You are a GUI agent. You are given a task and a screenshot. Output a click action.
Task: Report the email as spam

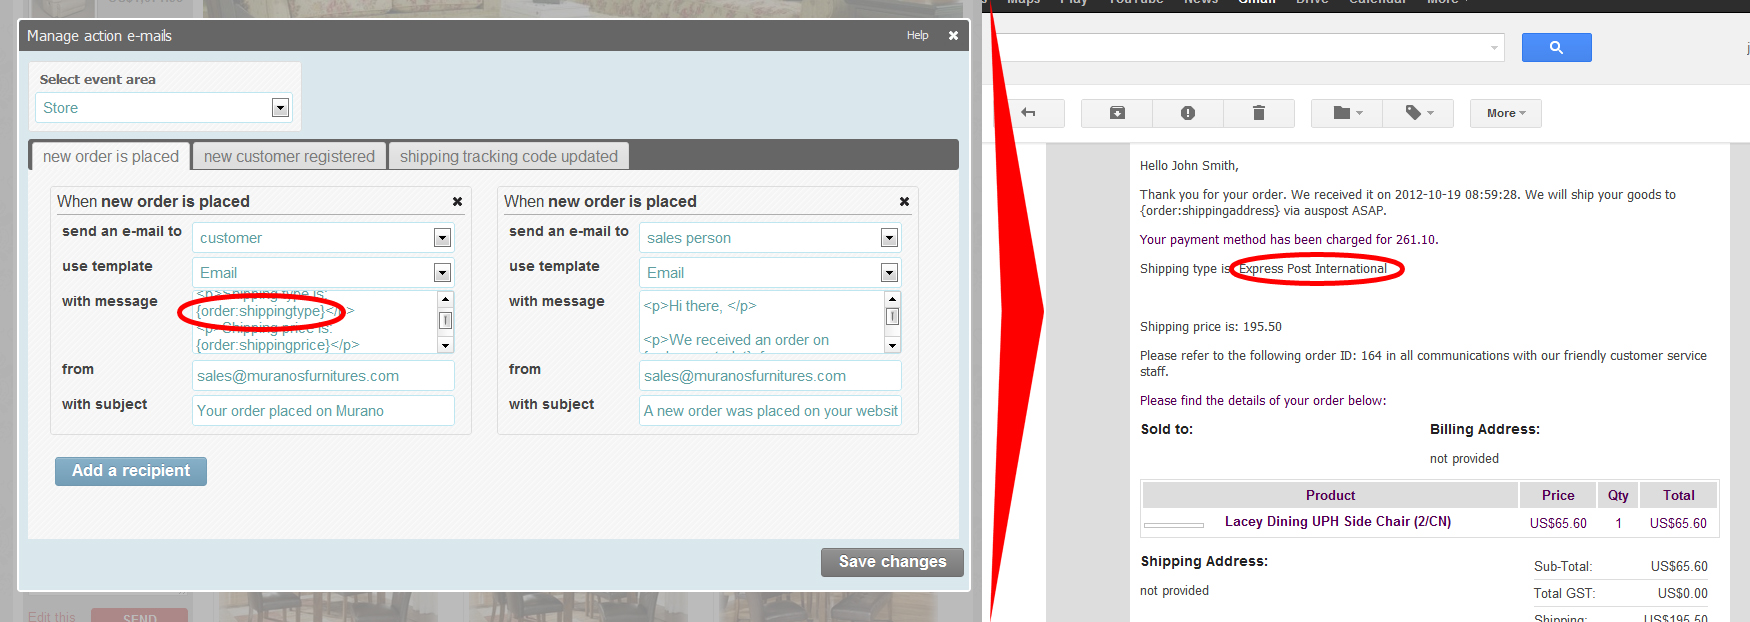coord(1187,113)
